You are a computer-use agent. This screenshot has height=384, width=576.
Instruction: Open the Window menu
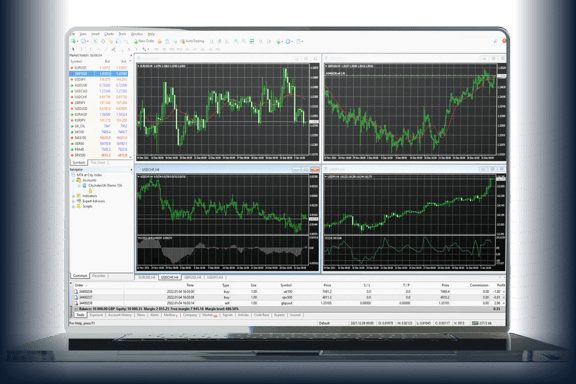[x=137, y=34]
